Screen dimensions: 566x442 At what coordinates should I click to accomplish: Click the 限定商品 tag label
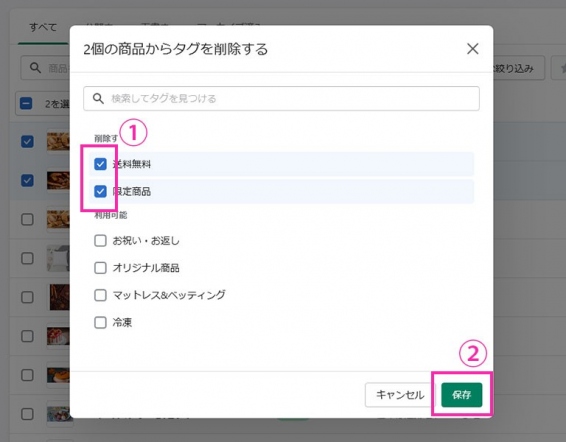pyautogui.click(x=132, y=191)
